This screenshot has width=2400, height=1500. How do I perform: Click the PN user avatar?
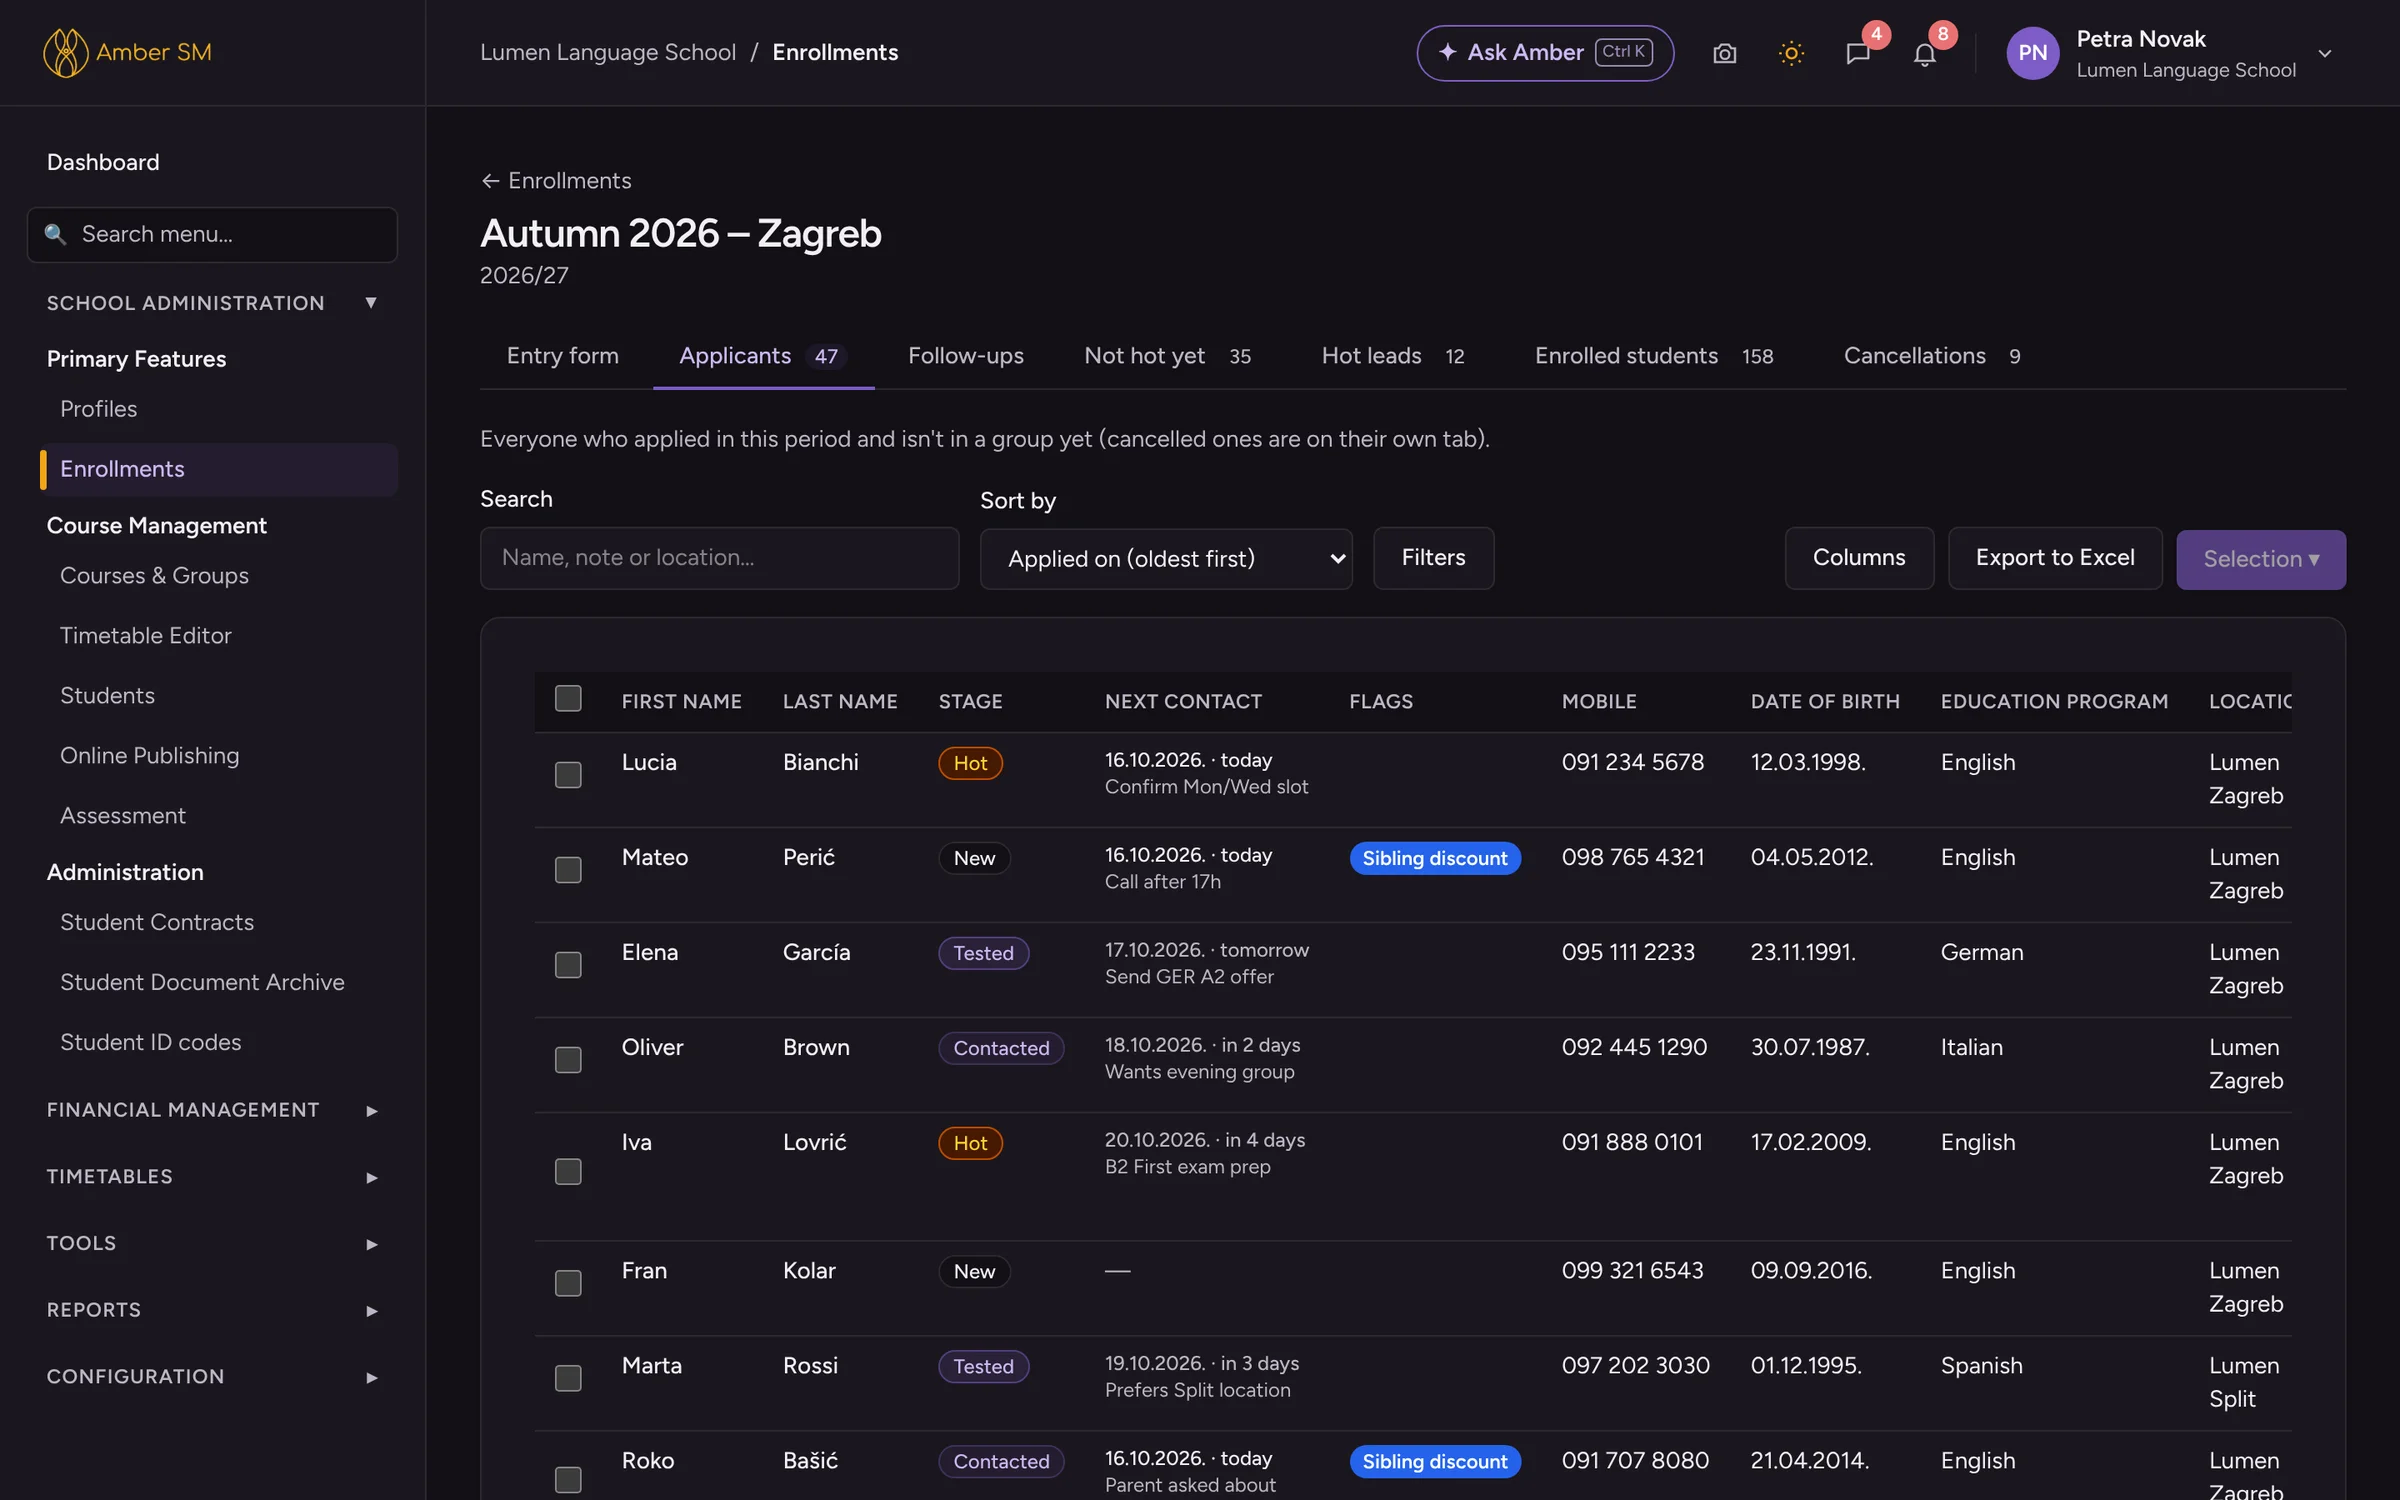tap(2032, 53)
